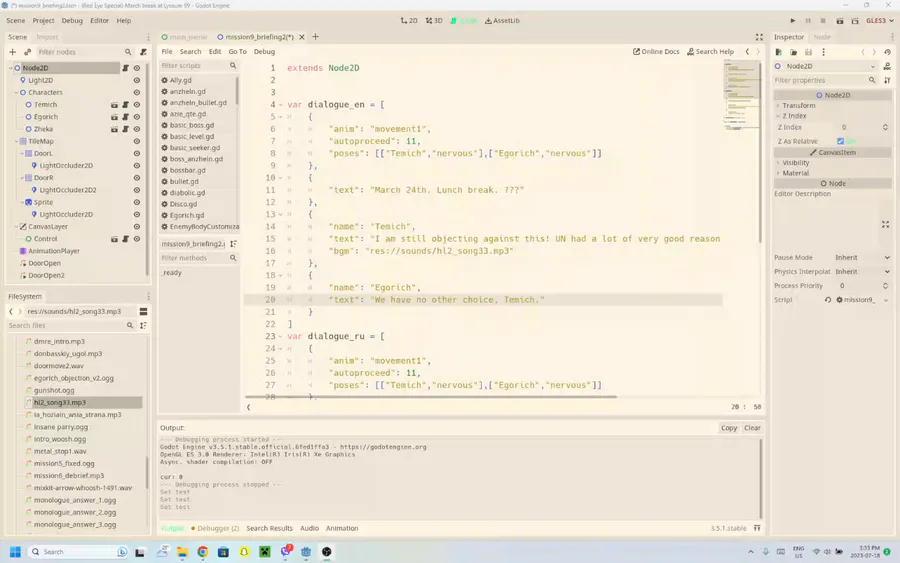The width and height of the screenshot is (900, 563).
Task: Click the Windows Start button
Action: coord(15,552)
